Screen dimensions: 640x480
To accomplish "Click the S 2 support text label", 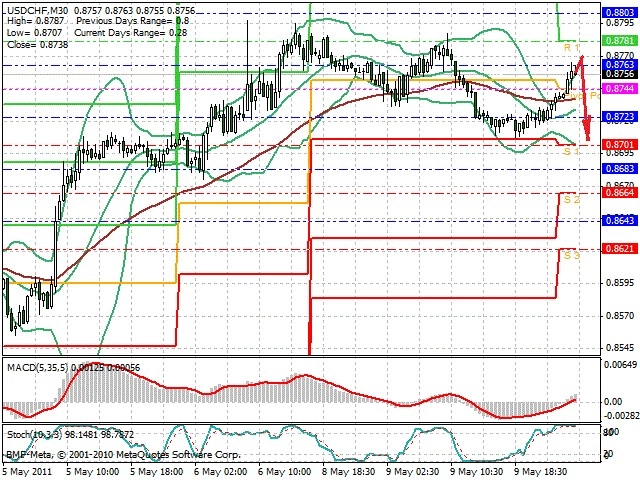I will click(x=571, y=200).
